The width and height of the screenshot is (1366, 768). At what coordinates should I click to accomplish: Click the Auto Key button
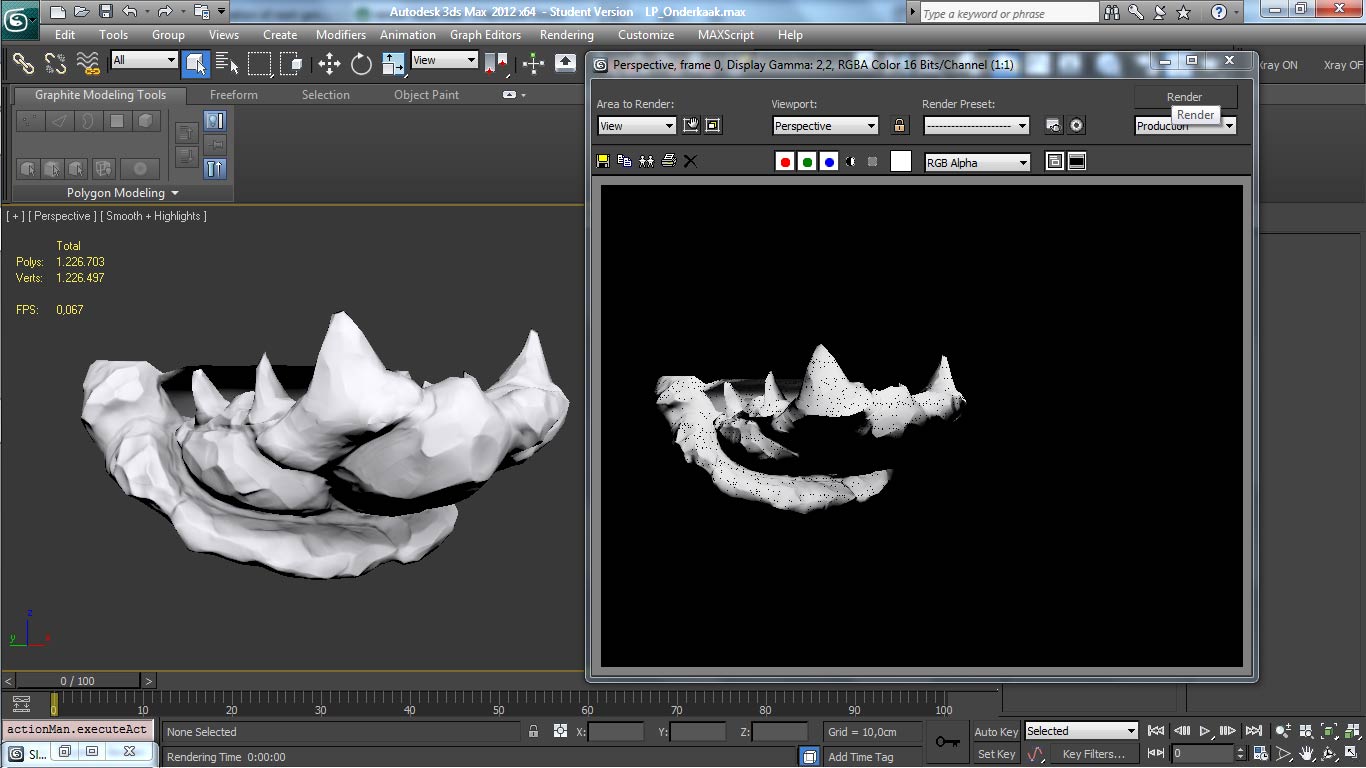click(x=996, y=732)
